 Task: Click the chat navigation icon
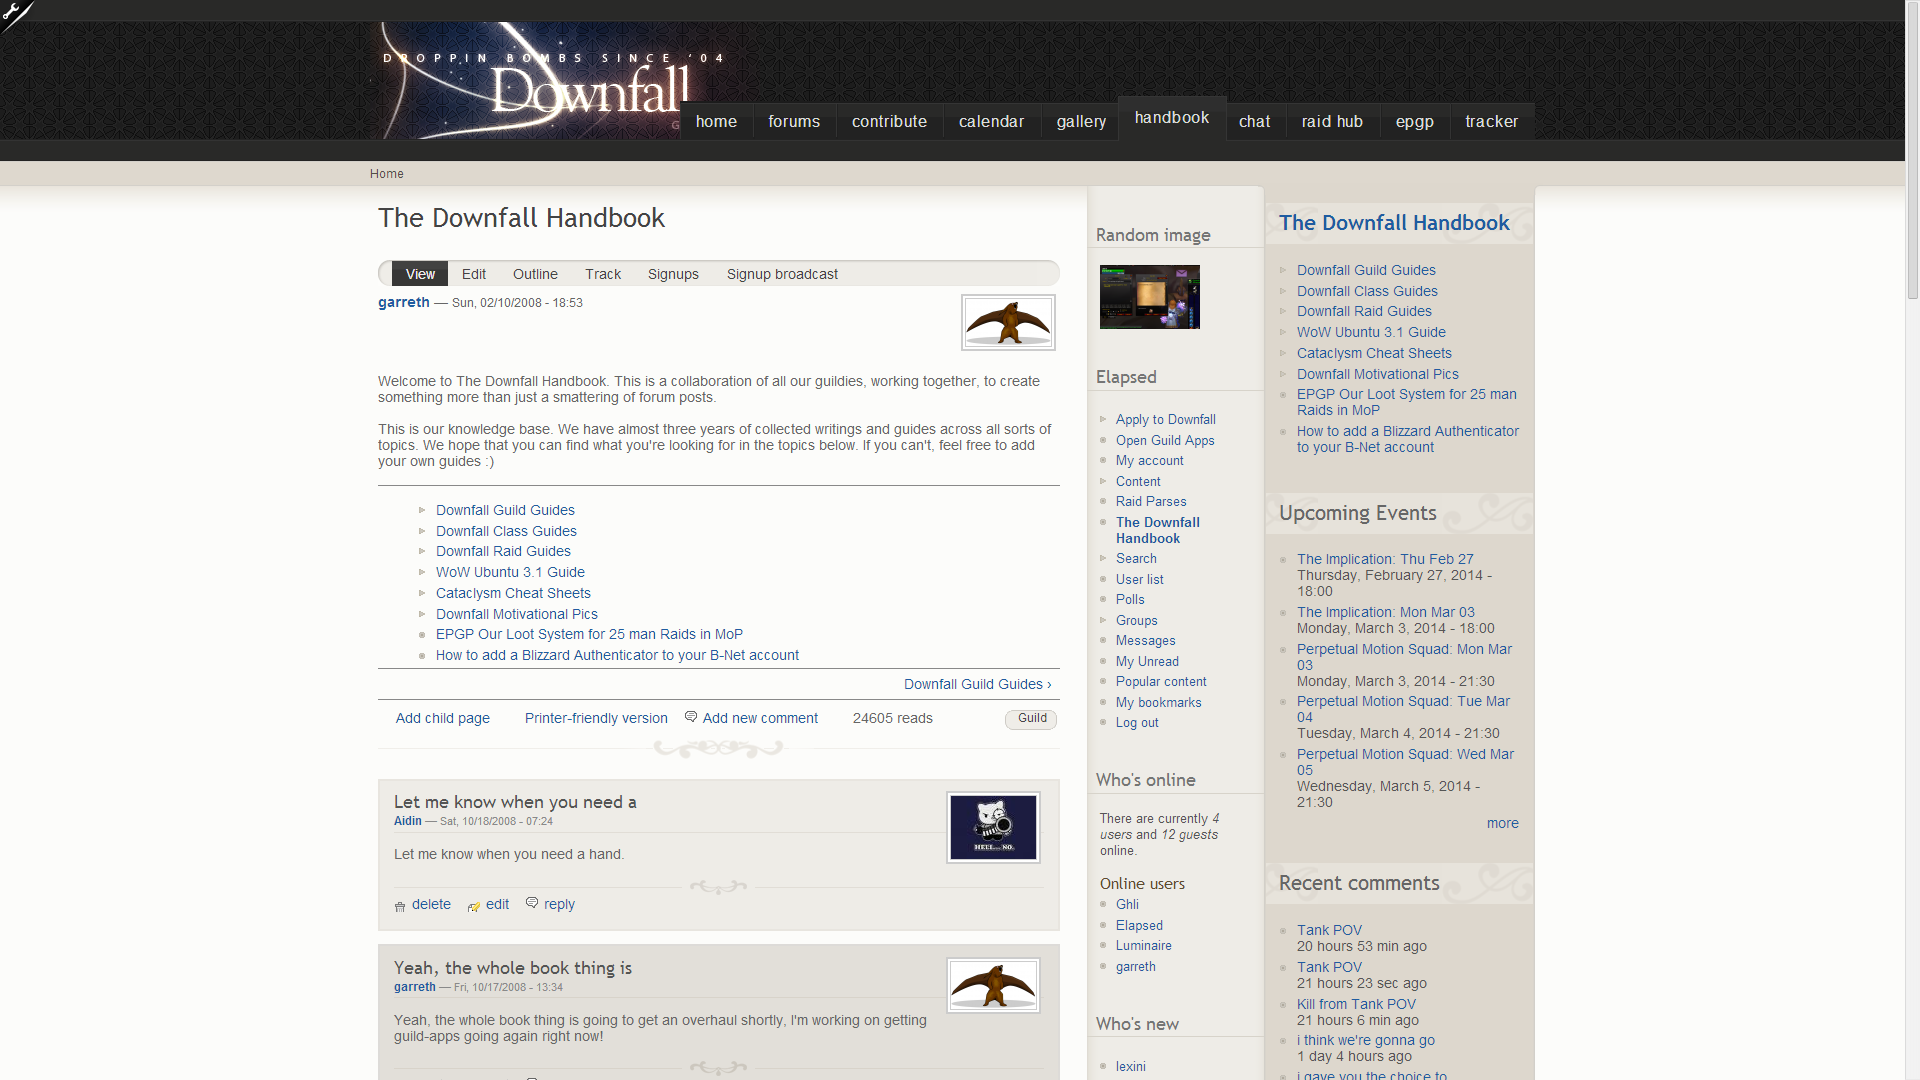point(1254,120)
